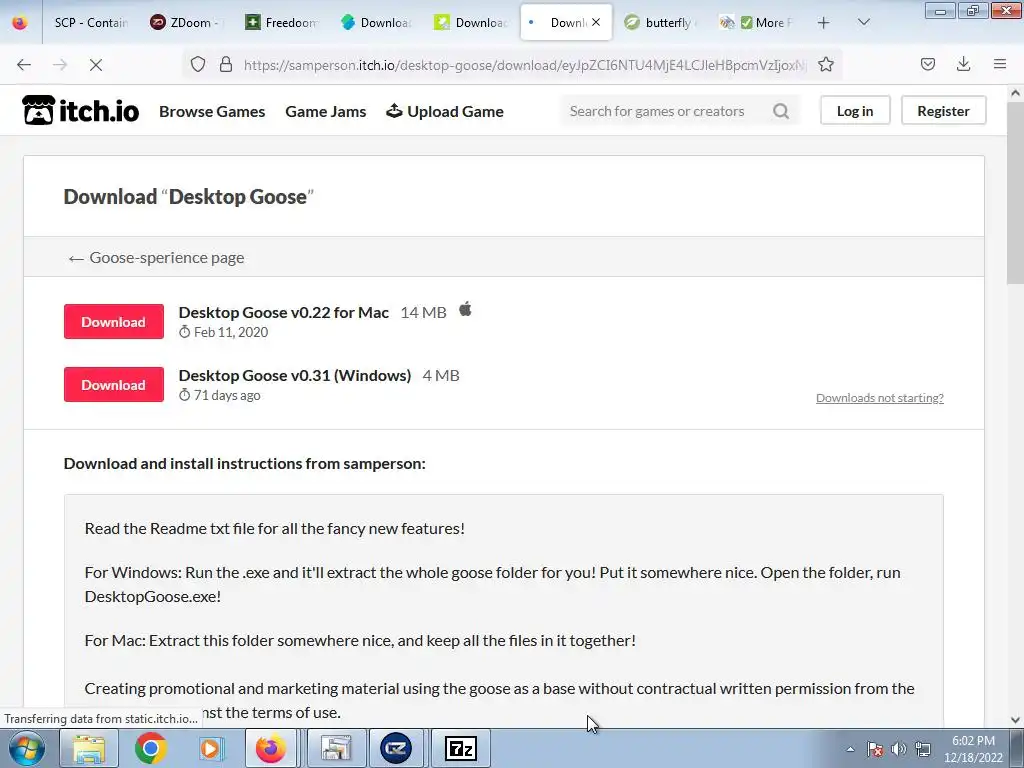Download Desktop Goose v0.22 for Mac
The width and height of the screenshot is (1024, 768).
click(x=114, y=321)
